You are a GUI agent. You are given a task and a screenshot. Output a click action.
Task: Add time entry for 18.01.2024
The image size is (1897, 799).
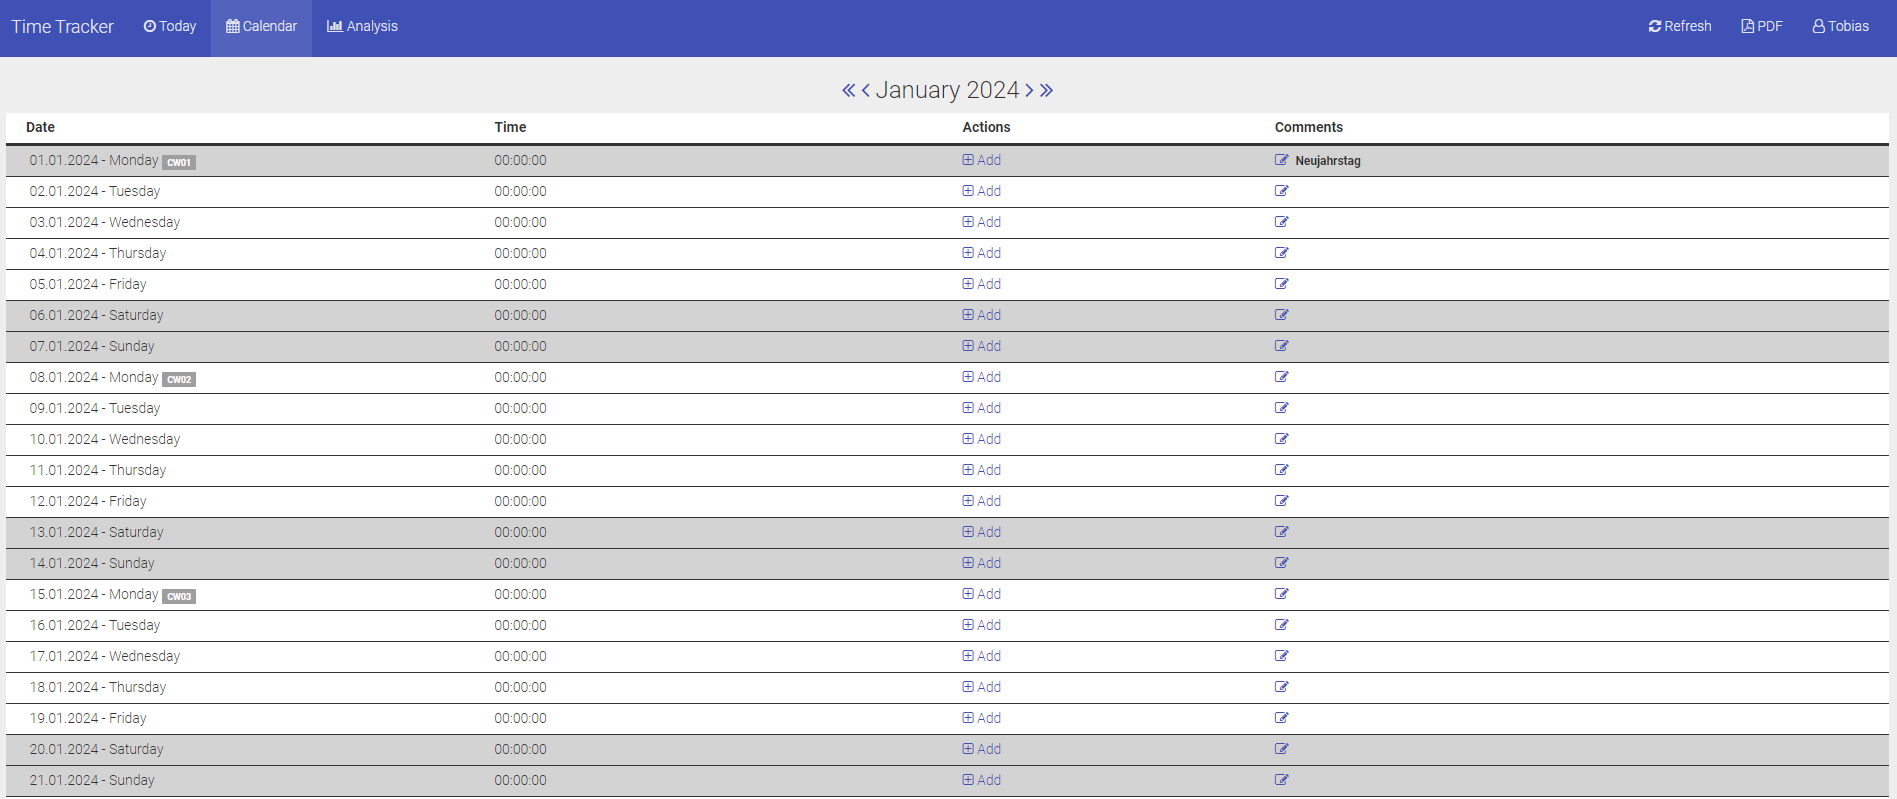click(982, 687)
